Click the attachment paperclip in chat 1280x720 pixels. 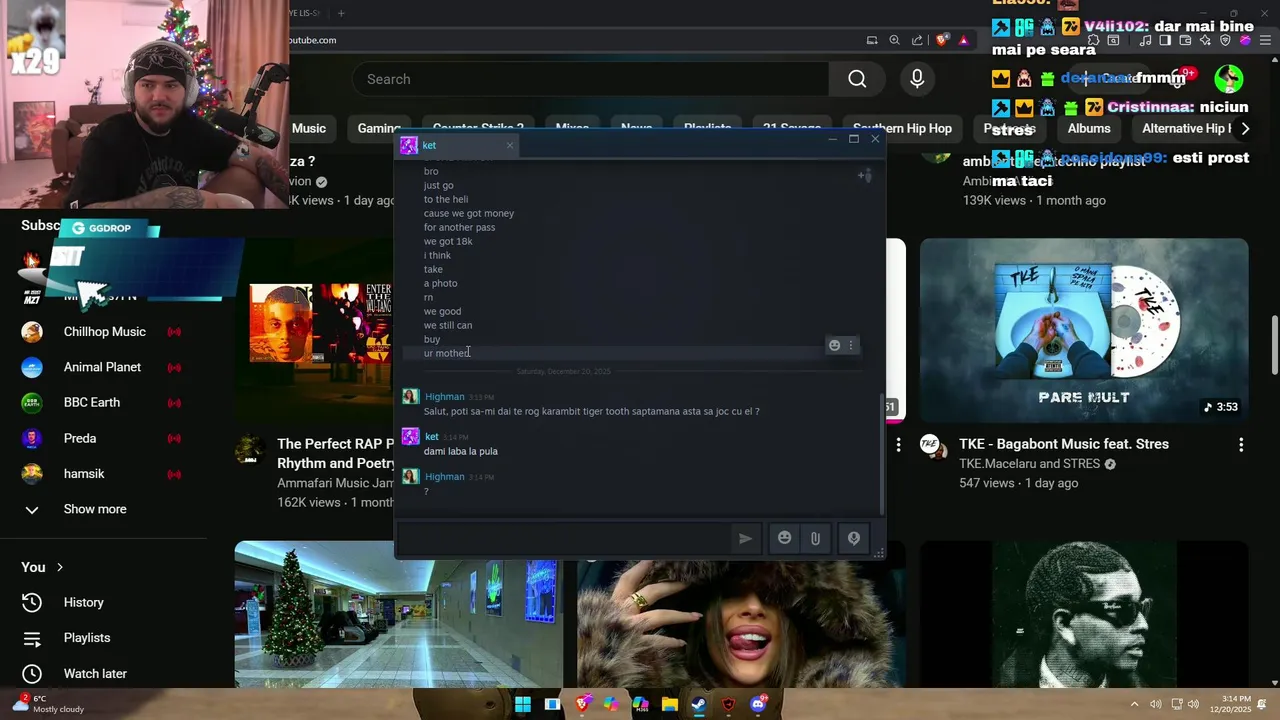point(815,538)
